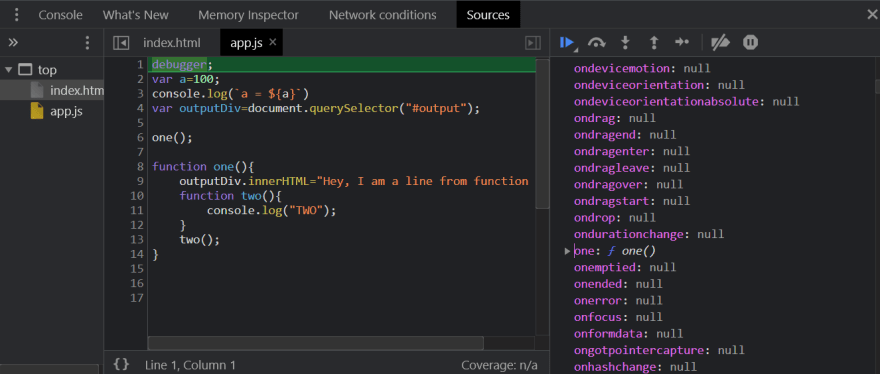Select the app.js editor tab
Screen dimensions: 880x374
coord(246,43)
